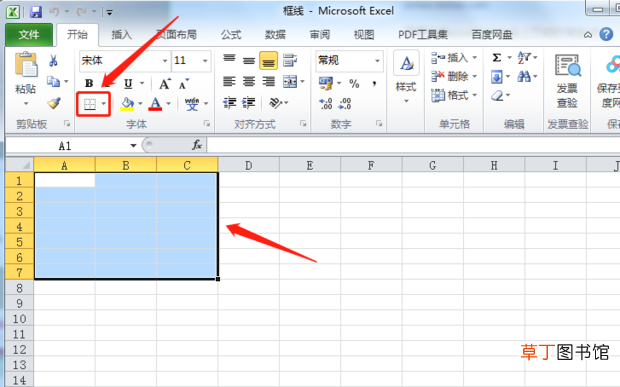Toggle wrap text
This screenshot has height=387, width=620.
290,60
